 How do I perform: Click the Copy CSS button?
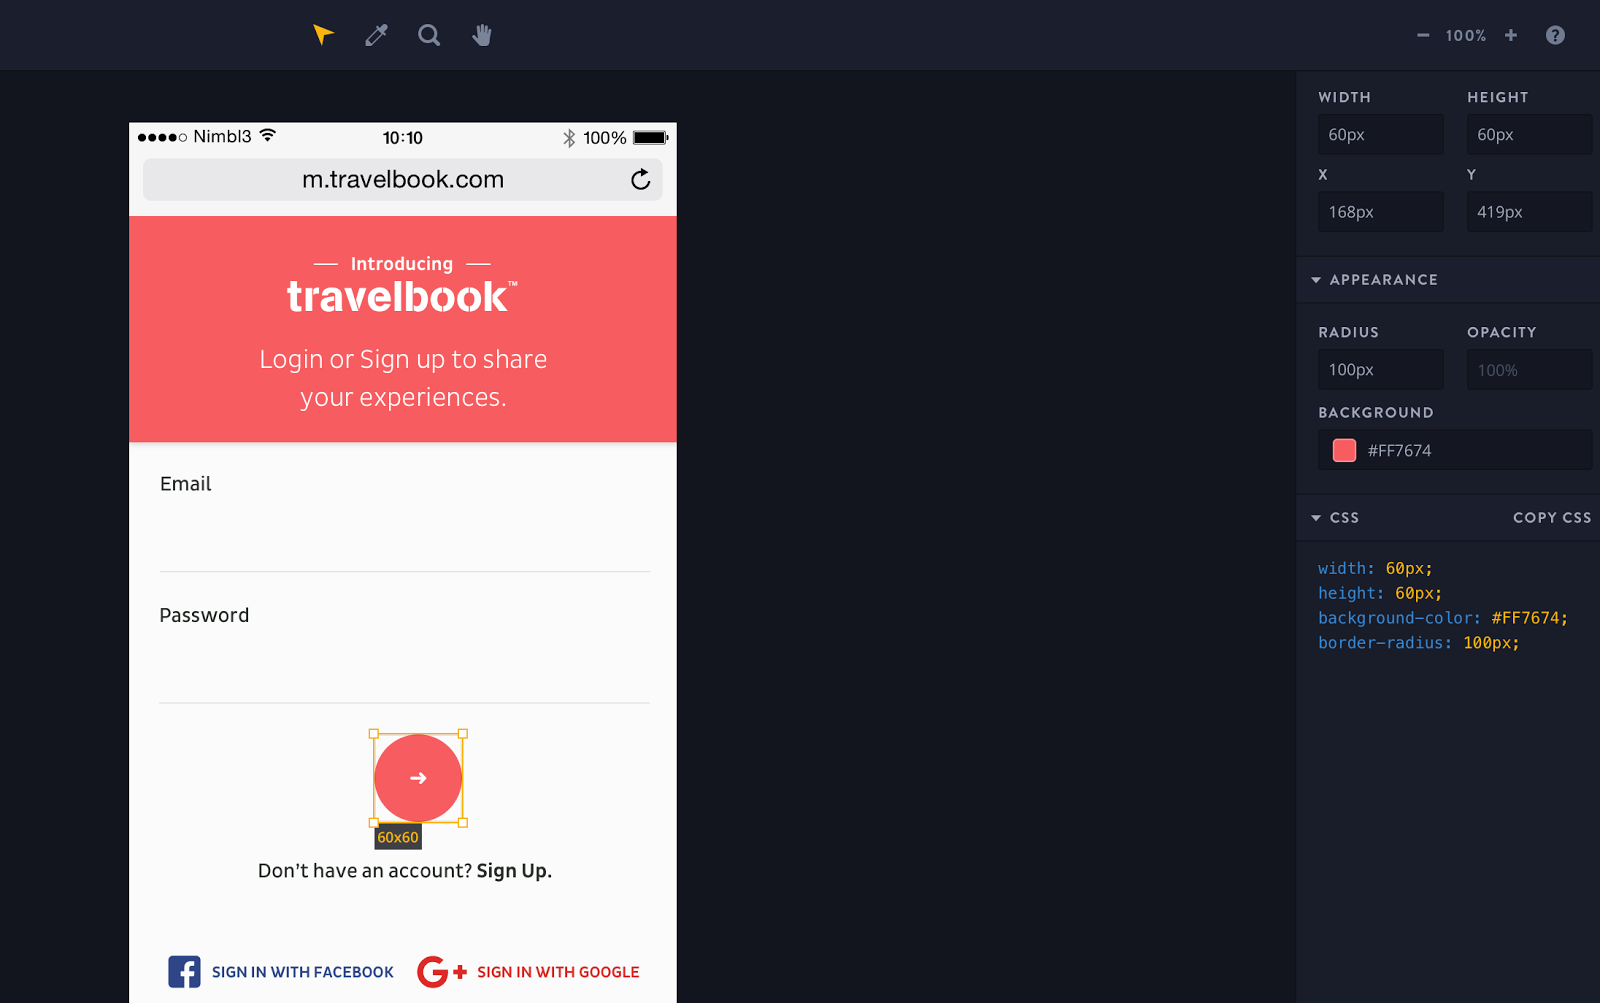coord(1552,518)
